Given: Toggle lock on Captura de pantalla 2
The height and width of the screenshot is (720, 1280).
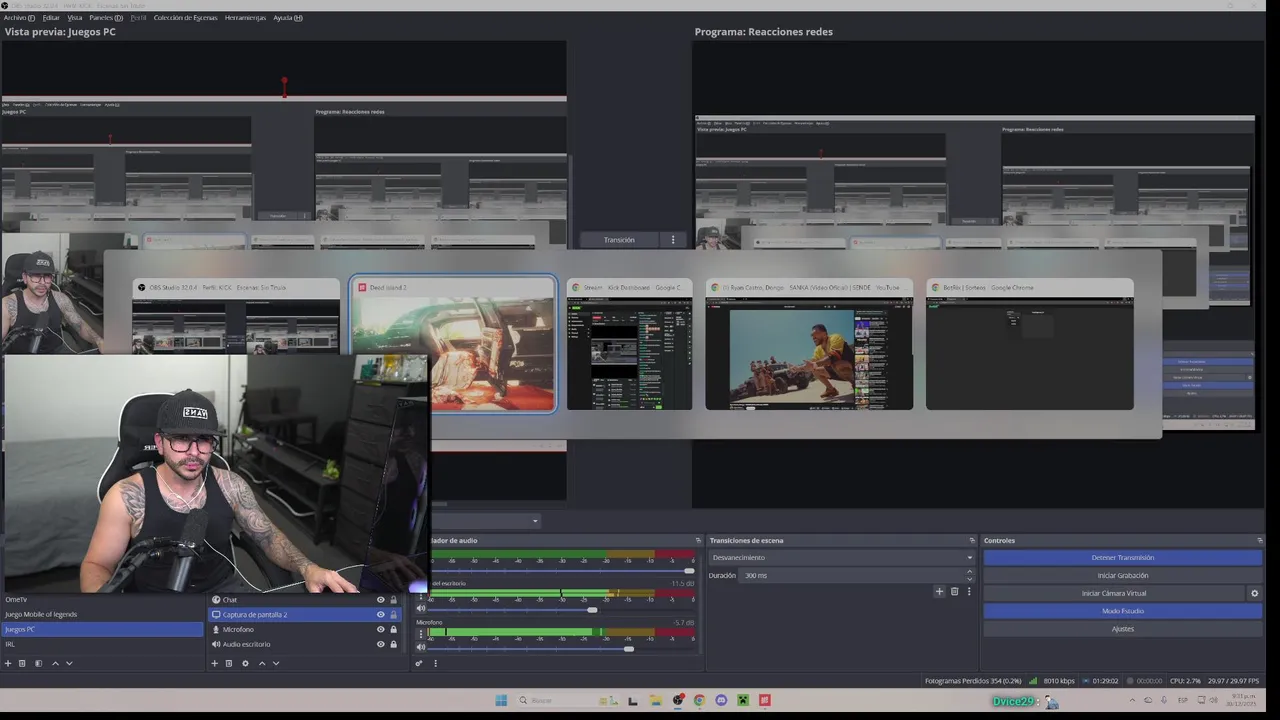Looking at the screenshot, I should (393, 615).
